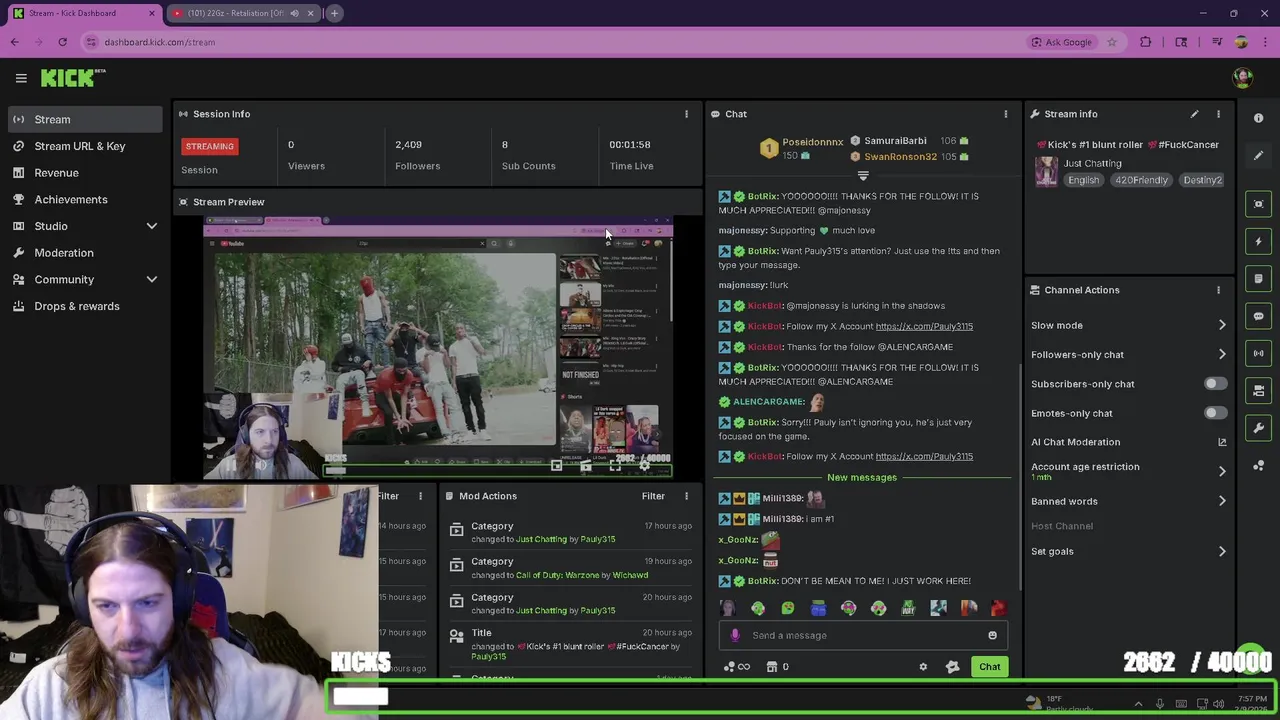The height and width of the screenshot is (720, 1280).
Task: Click the STREAMING session badge
Action: click(x=209, y=146)
